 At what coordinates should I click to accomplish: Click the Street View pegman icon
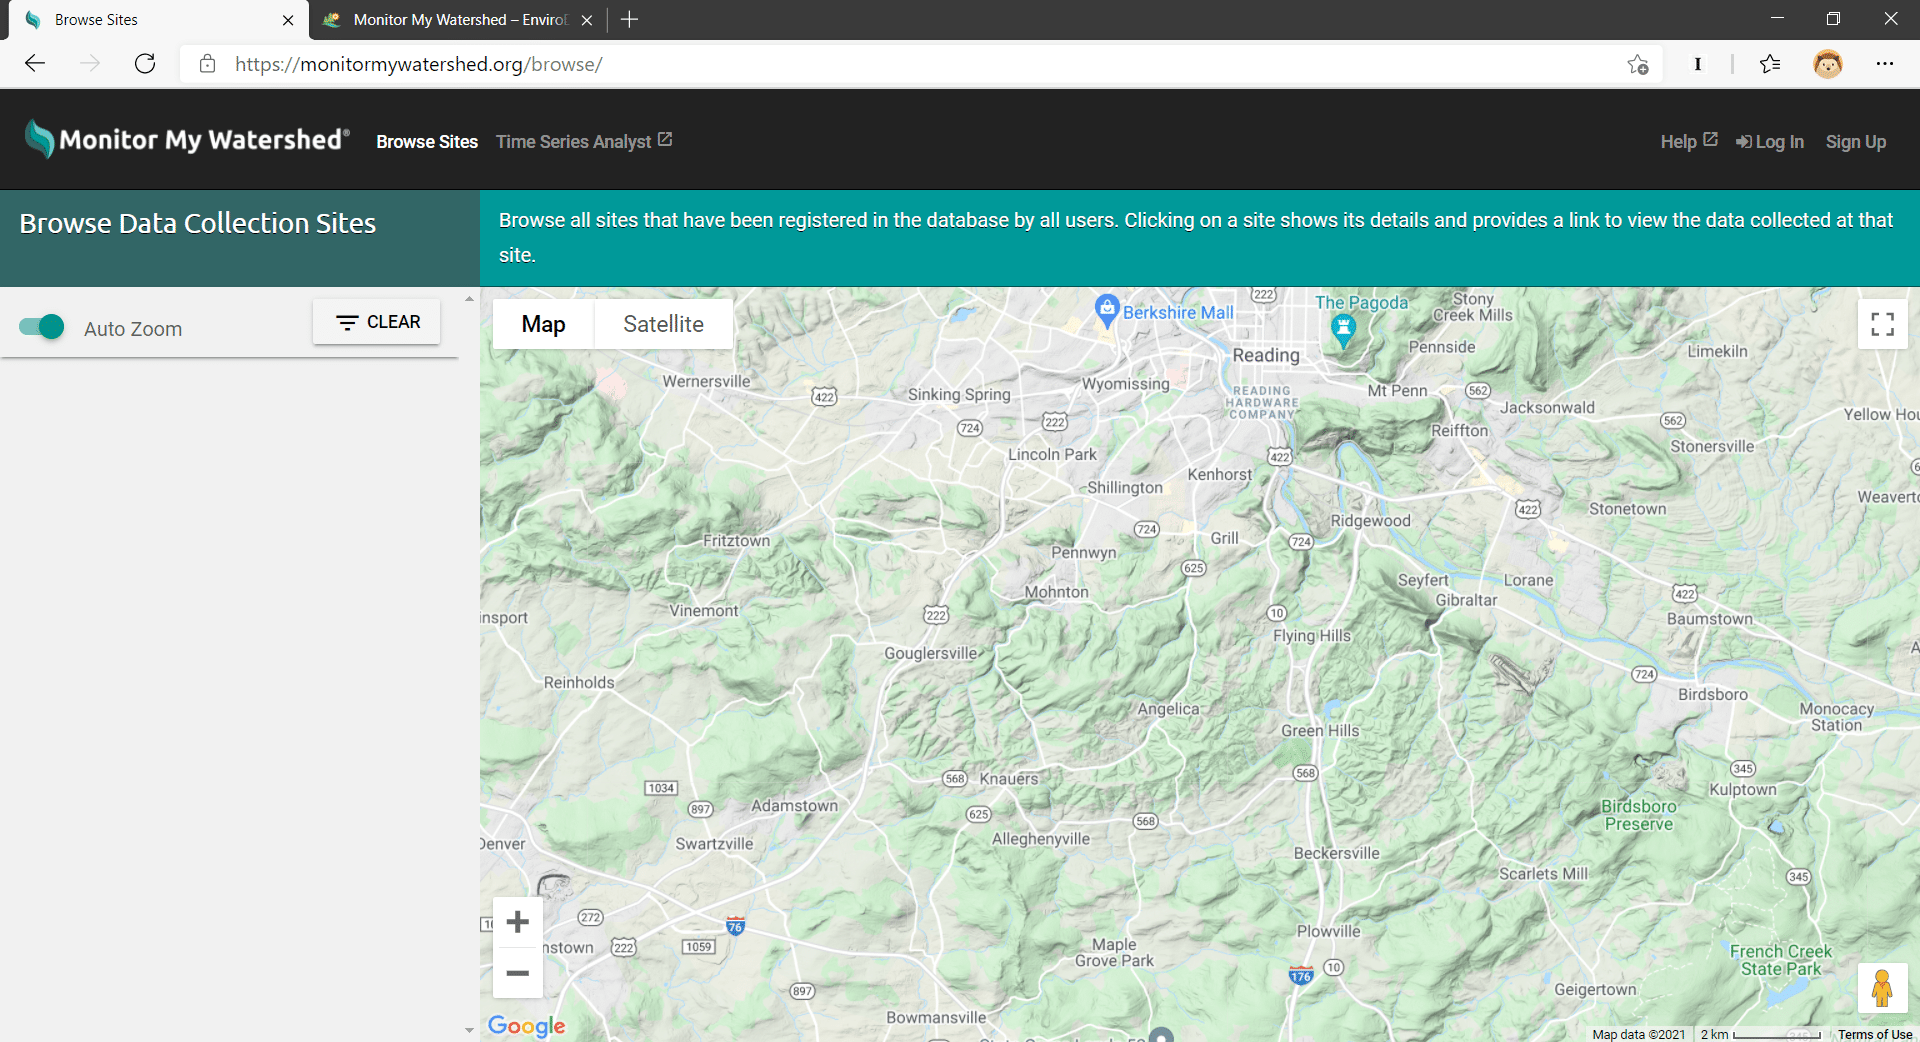coord(1881,988)
